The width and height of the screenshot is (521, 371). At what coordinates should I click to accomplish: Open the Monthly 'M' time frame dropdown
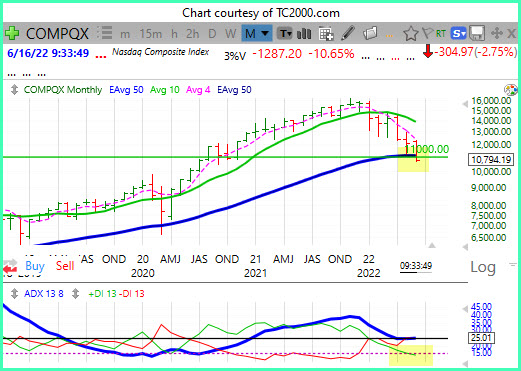point(256,33)
